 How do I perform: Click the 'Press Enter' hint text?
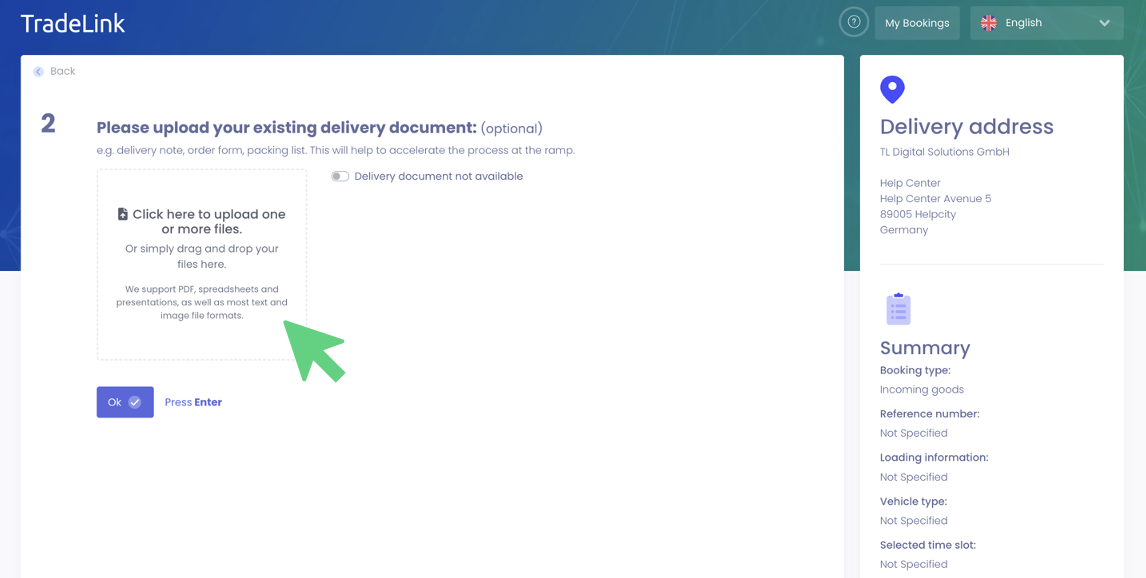pos(193,402)
